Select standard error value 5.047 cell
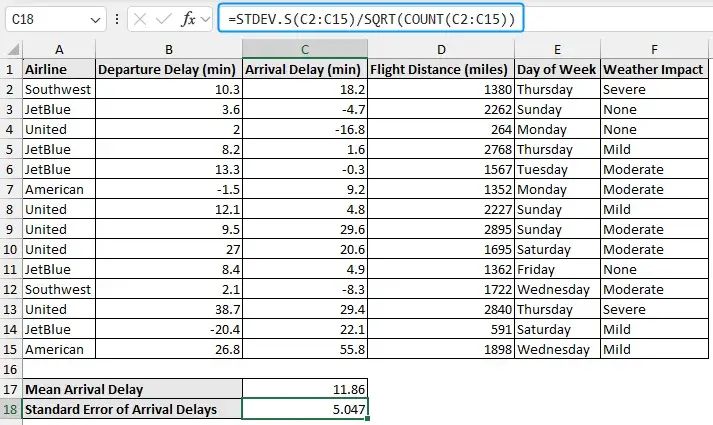Viewport: 713px width, 425px height. click(305, 409)
